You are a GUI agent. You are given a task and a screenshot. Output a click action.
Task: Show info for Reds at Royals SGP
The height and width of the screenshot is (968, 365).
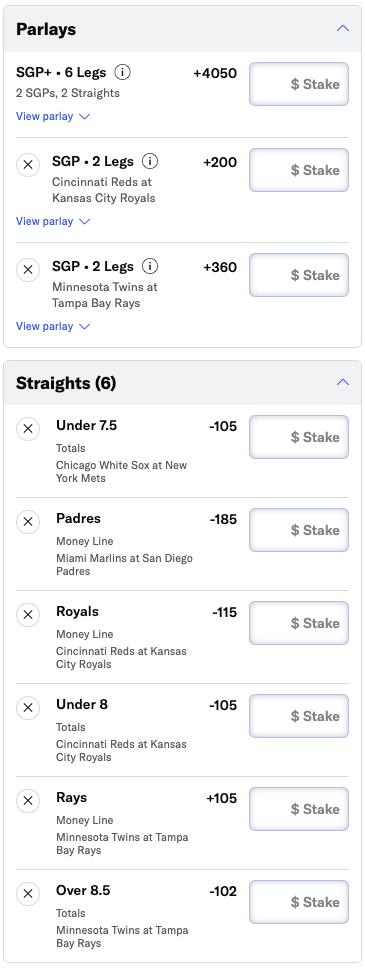150,162
